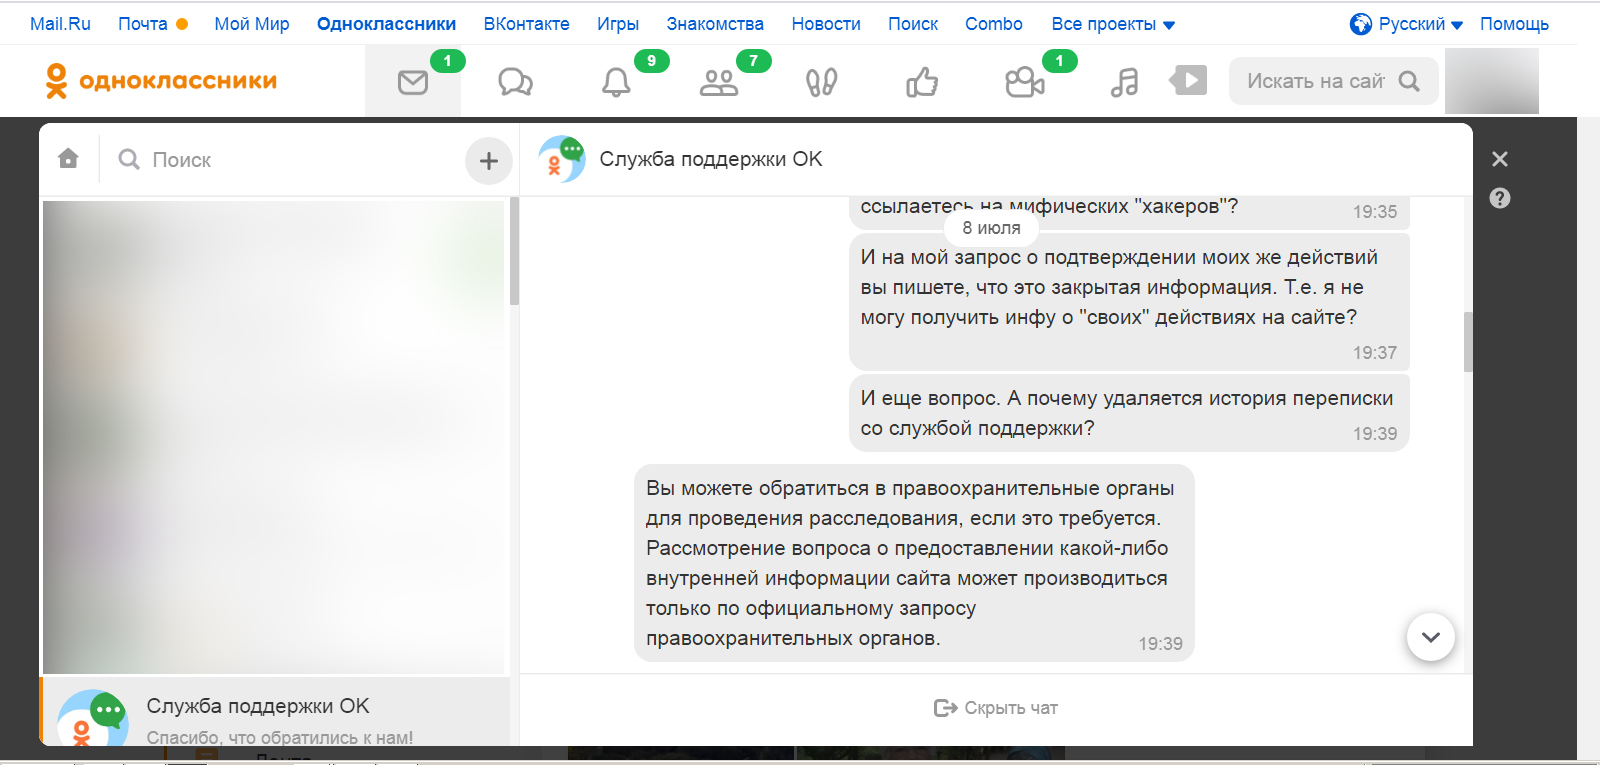Image resolution: width=1600 pixels, height=765 pixels.
Task: Click the support reply about правоохранительные органы
Action: (914, 563)
